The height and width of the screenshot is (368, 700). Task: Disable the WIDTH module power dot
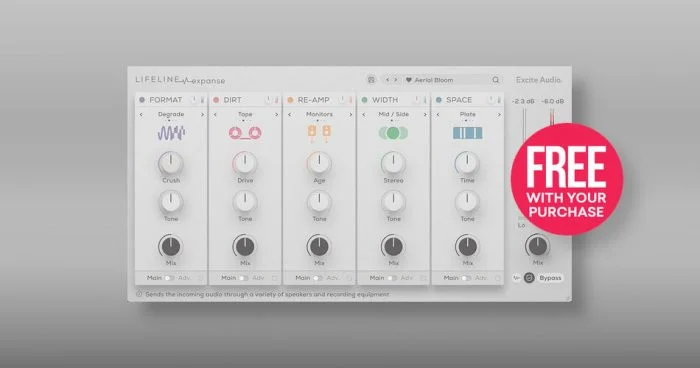click(x=364, y=100)
